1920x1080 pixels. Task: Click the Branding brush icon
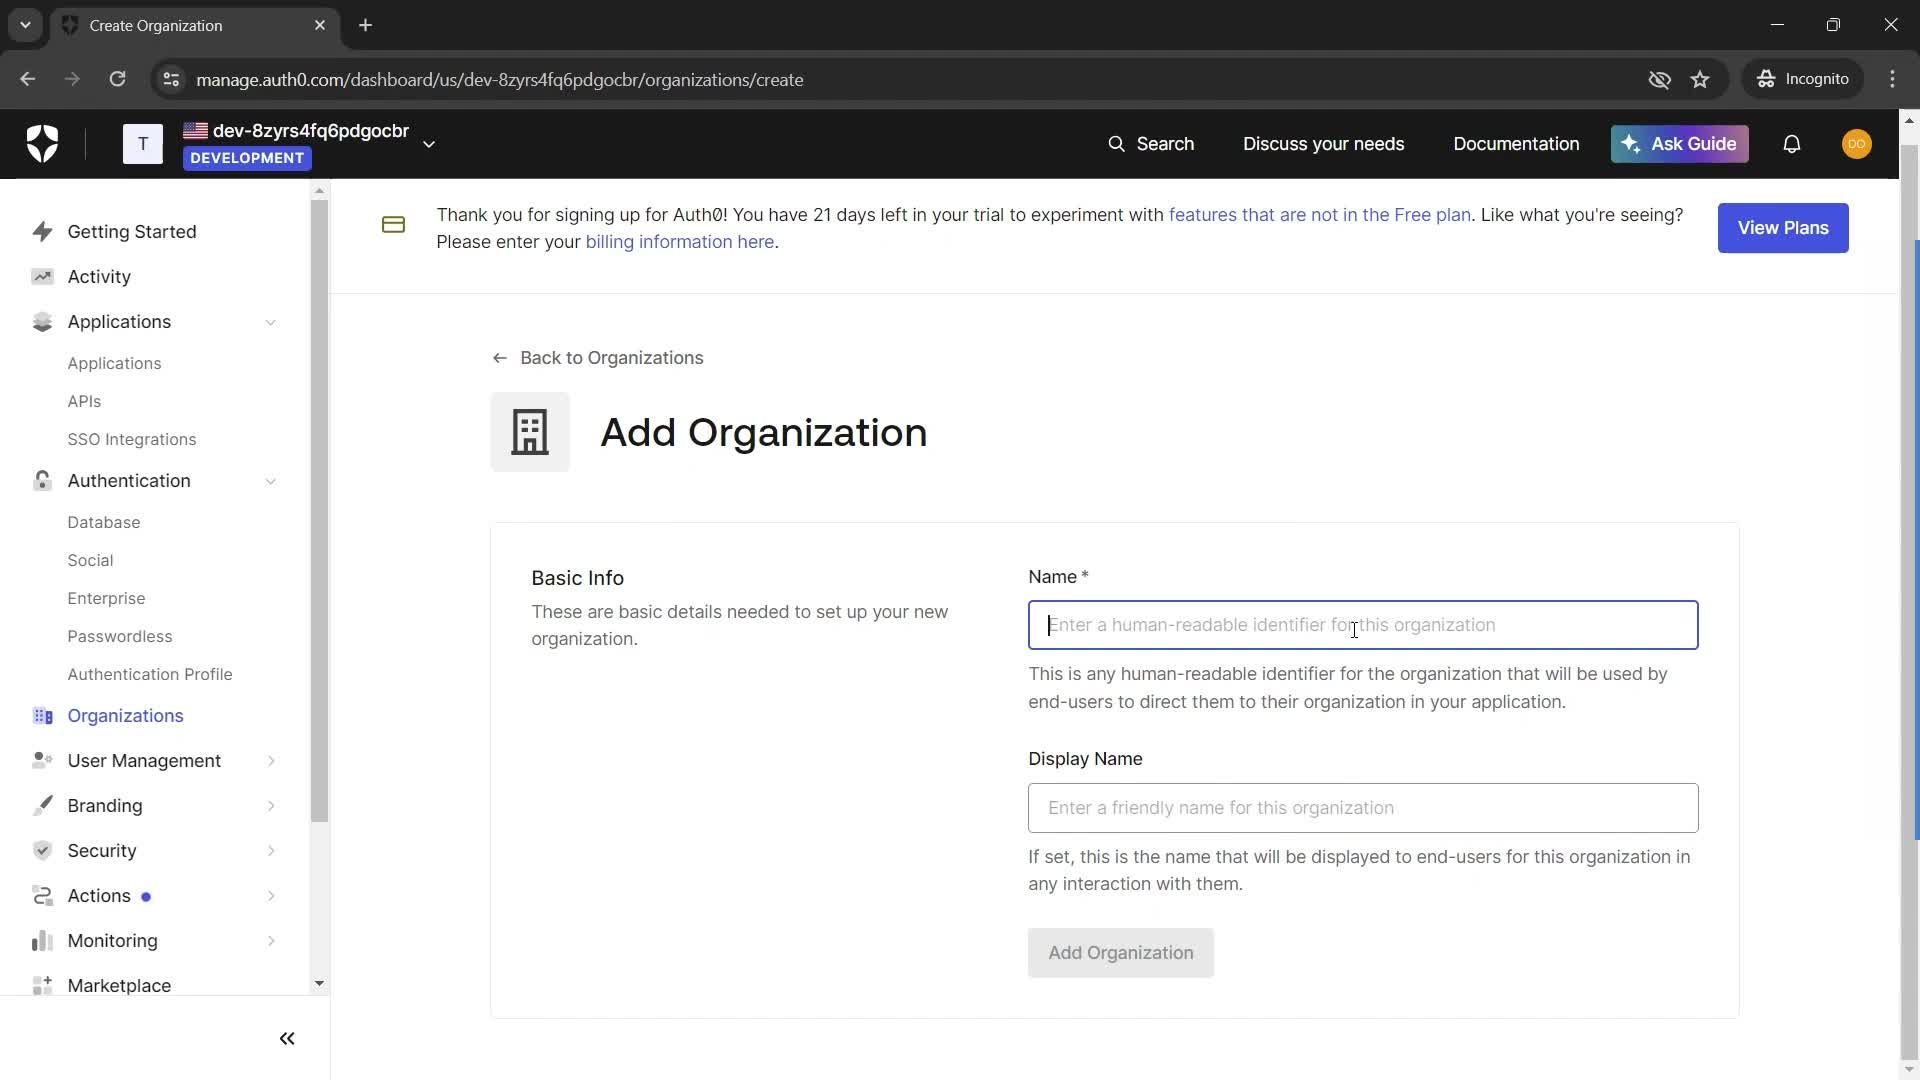click(x=42, y=806)
